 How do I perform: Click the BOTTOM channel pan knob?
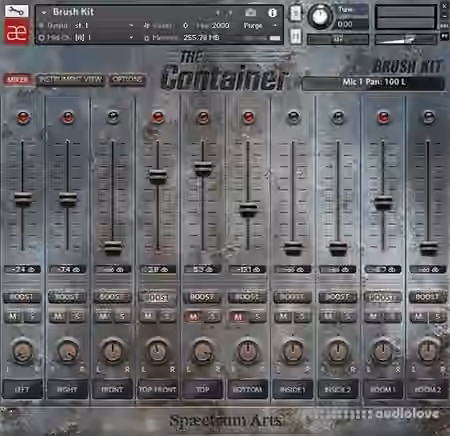click(248, 351)
